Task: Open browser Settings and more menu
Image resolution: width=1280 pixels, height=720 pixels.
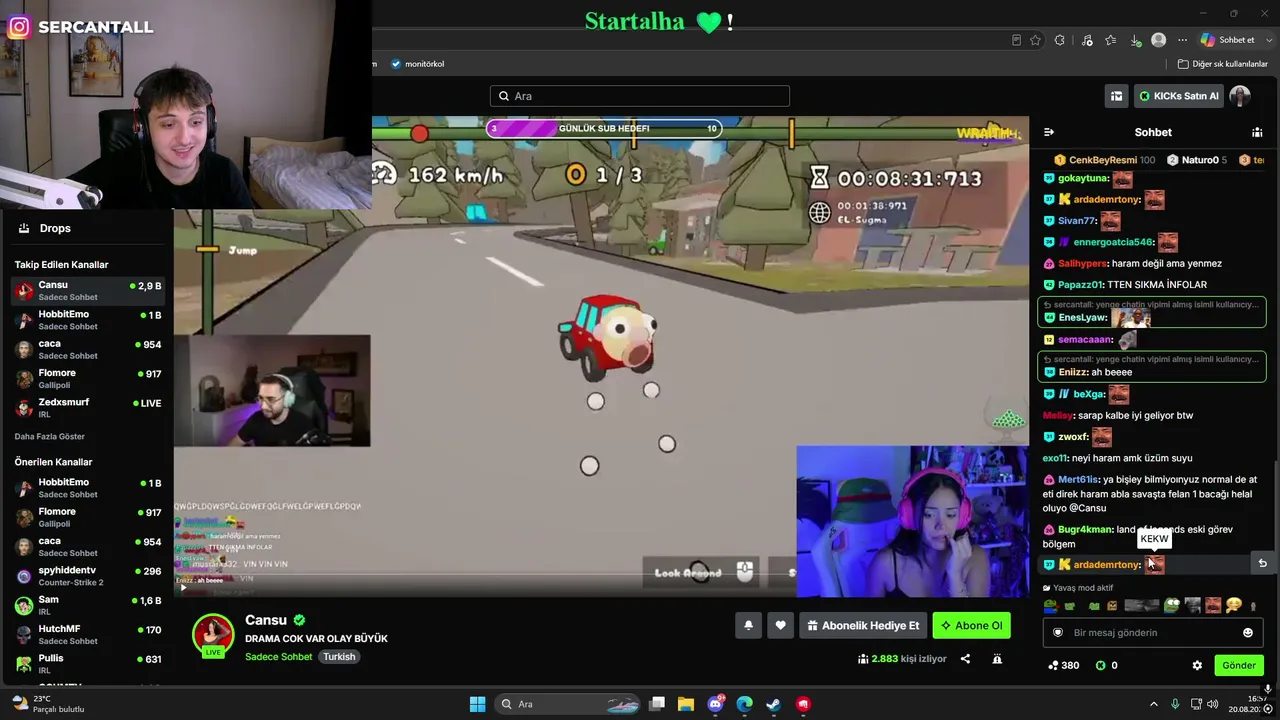Action: (x=1182, y=40)
